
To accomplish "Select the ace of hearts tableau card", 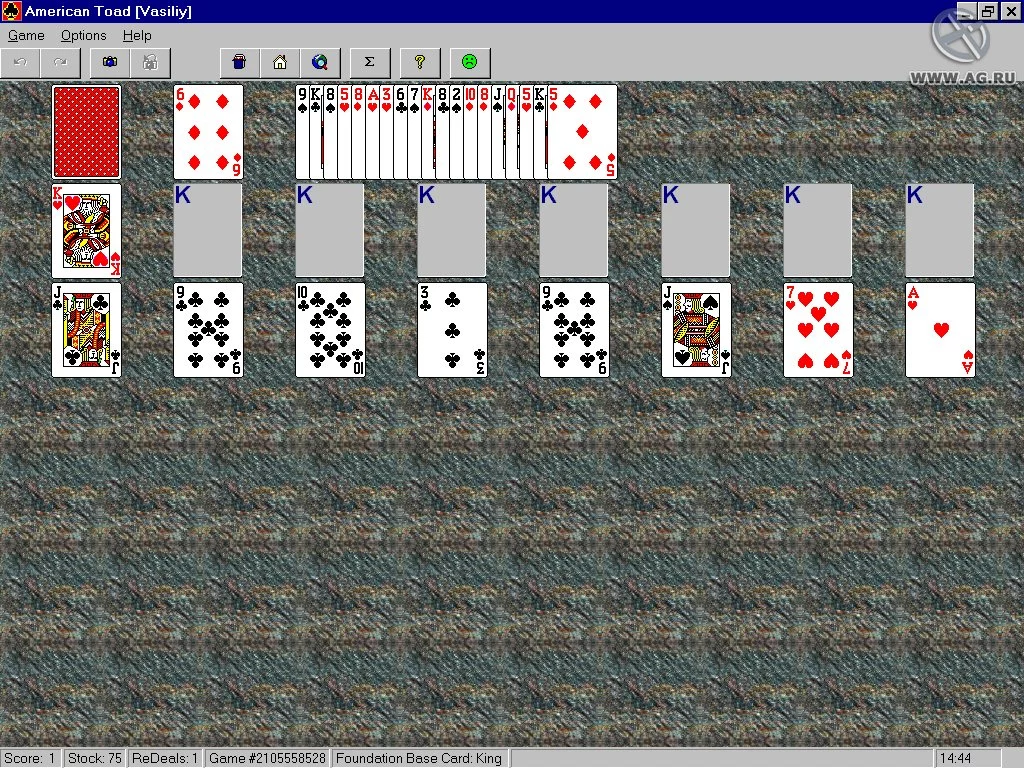I will (940, 330).
